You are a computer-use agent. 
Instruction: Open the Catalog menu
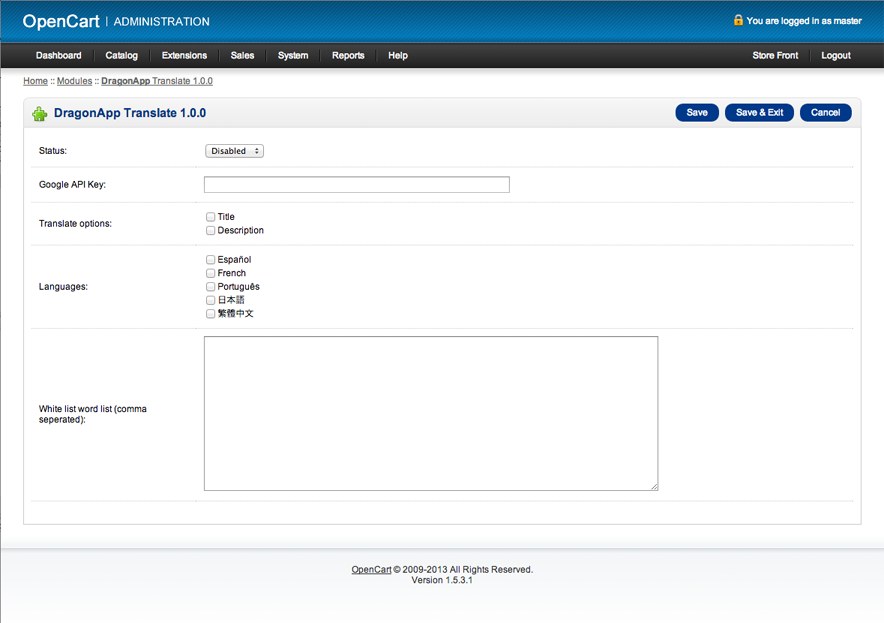pyautogui.click(x=121, y=55)
